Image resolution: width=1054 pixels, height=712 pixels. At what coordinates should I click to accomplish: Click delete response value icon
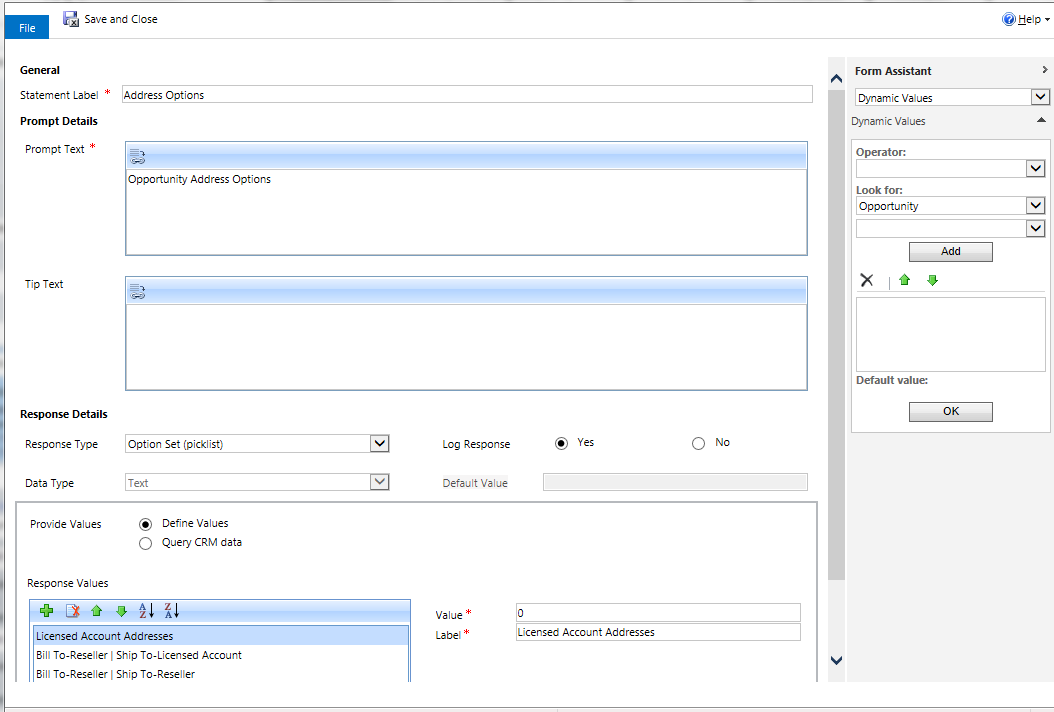72,611
